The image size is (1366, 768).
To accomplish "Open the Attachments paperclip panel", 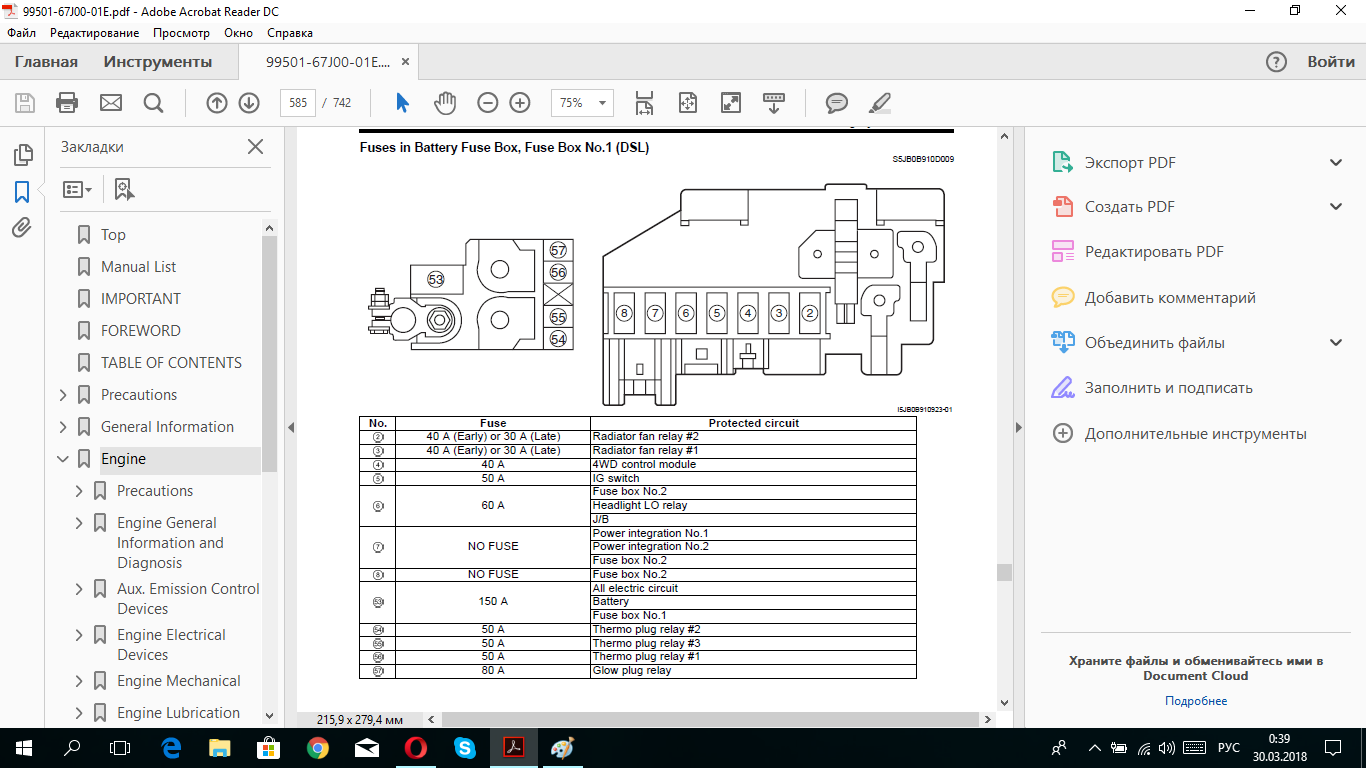I will (22, 228).
